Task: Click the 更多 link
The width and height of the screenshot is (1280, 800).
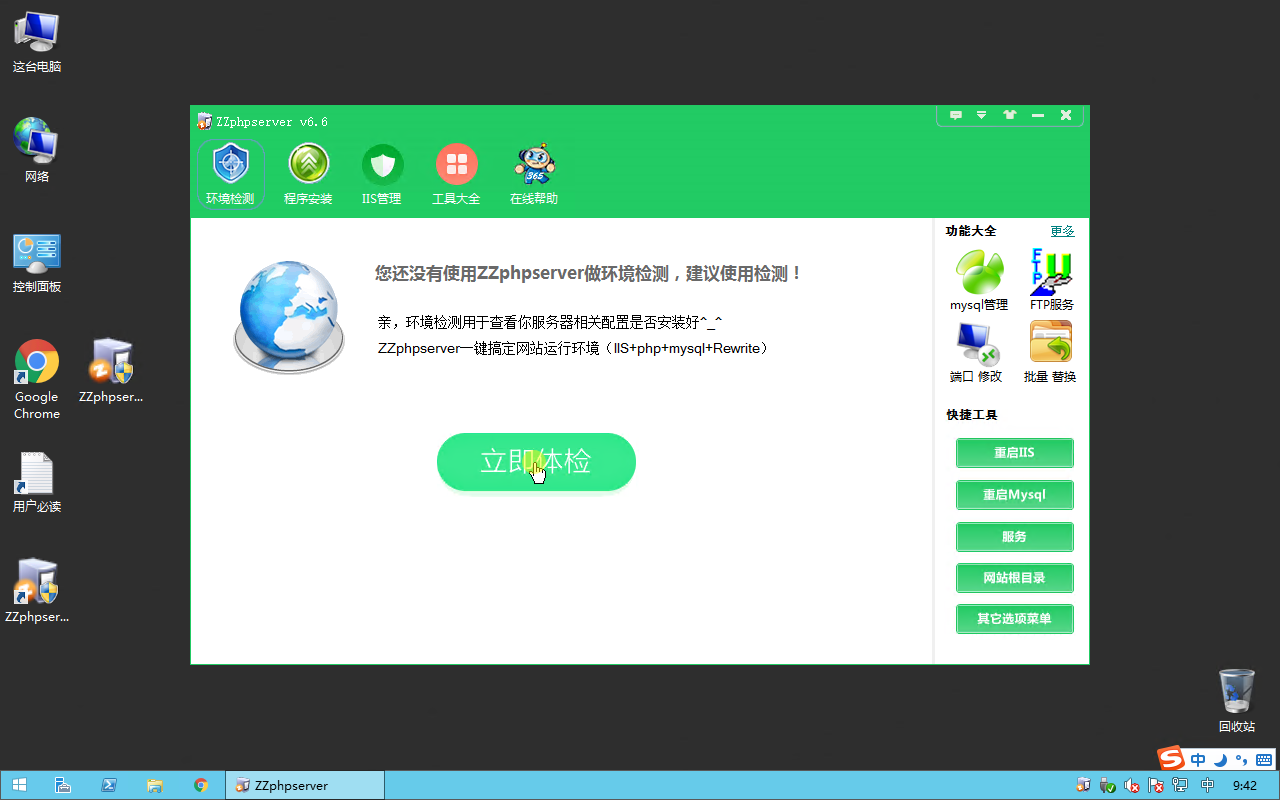Action: pos(1062,231)
